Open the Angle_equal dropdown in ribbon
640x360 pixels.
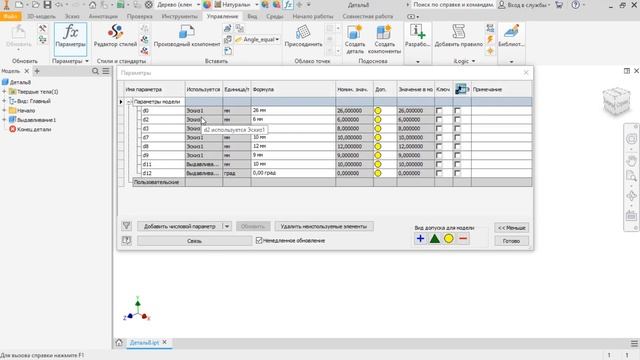pos(277,40)
